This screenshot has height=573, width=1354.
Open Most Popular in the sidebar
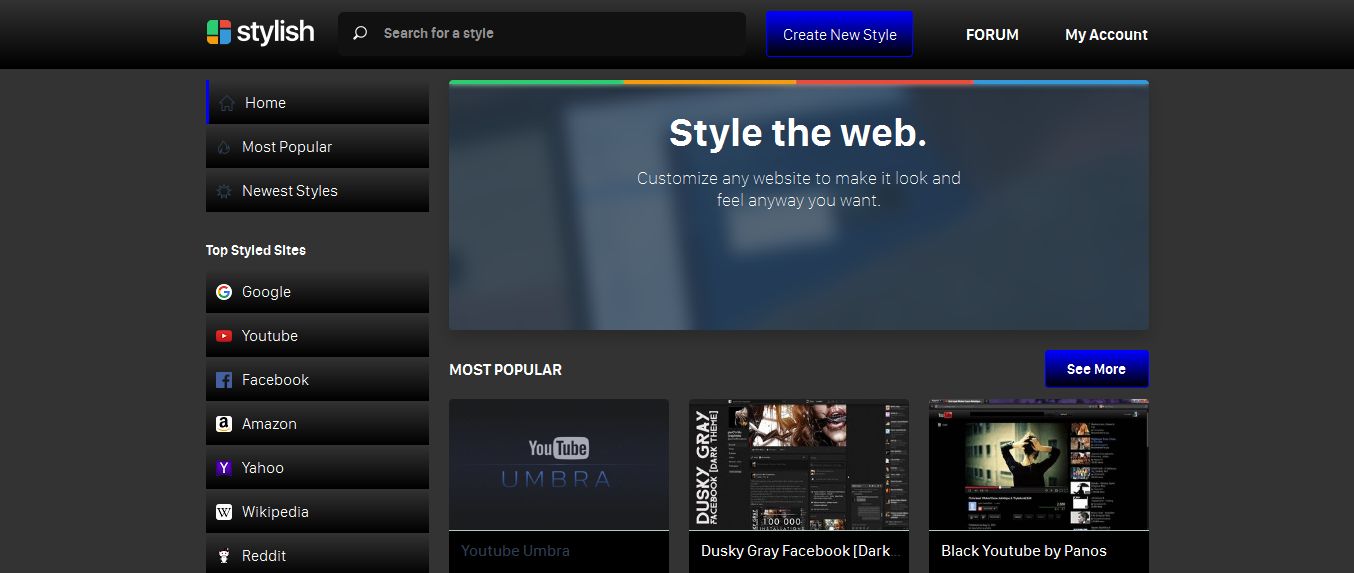(x=317, y=146)
